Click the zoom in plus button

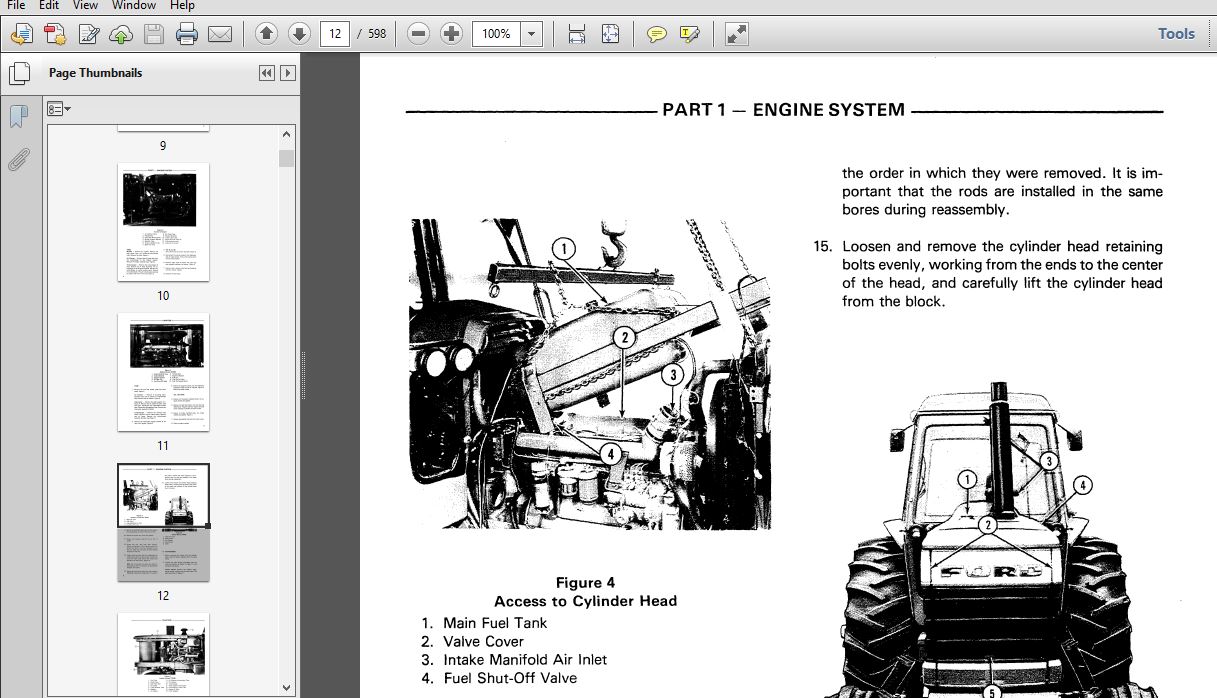click(x=452, y=34)
